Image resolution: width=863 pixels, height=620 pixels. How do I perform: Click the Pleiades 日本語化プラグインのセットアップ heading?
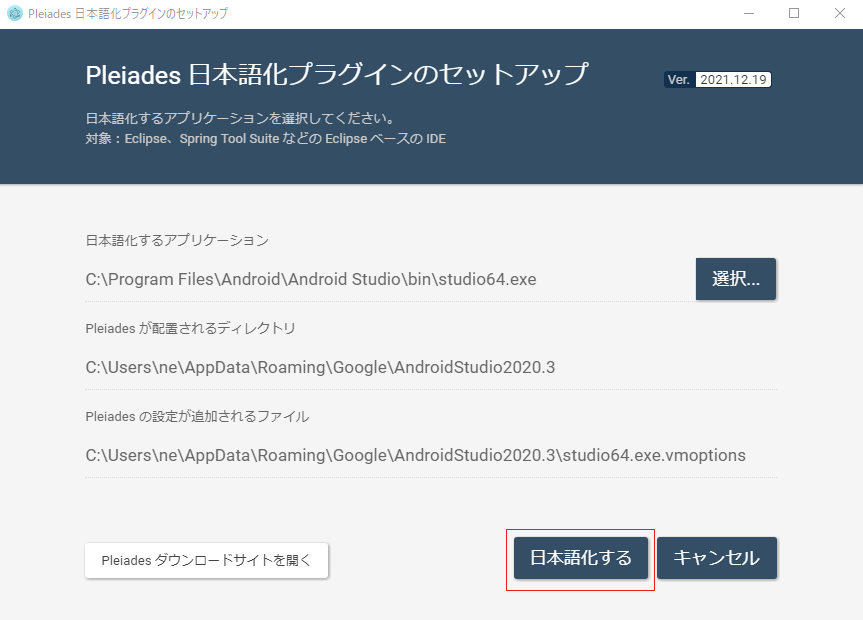click(x=337, y=74)
